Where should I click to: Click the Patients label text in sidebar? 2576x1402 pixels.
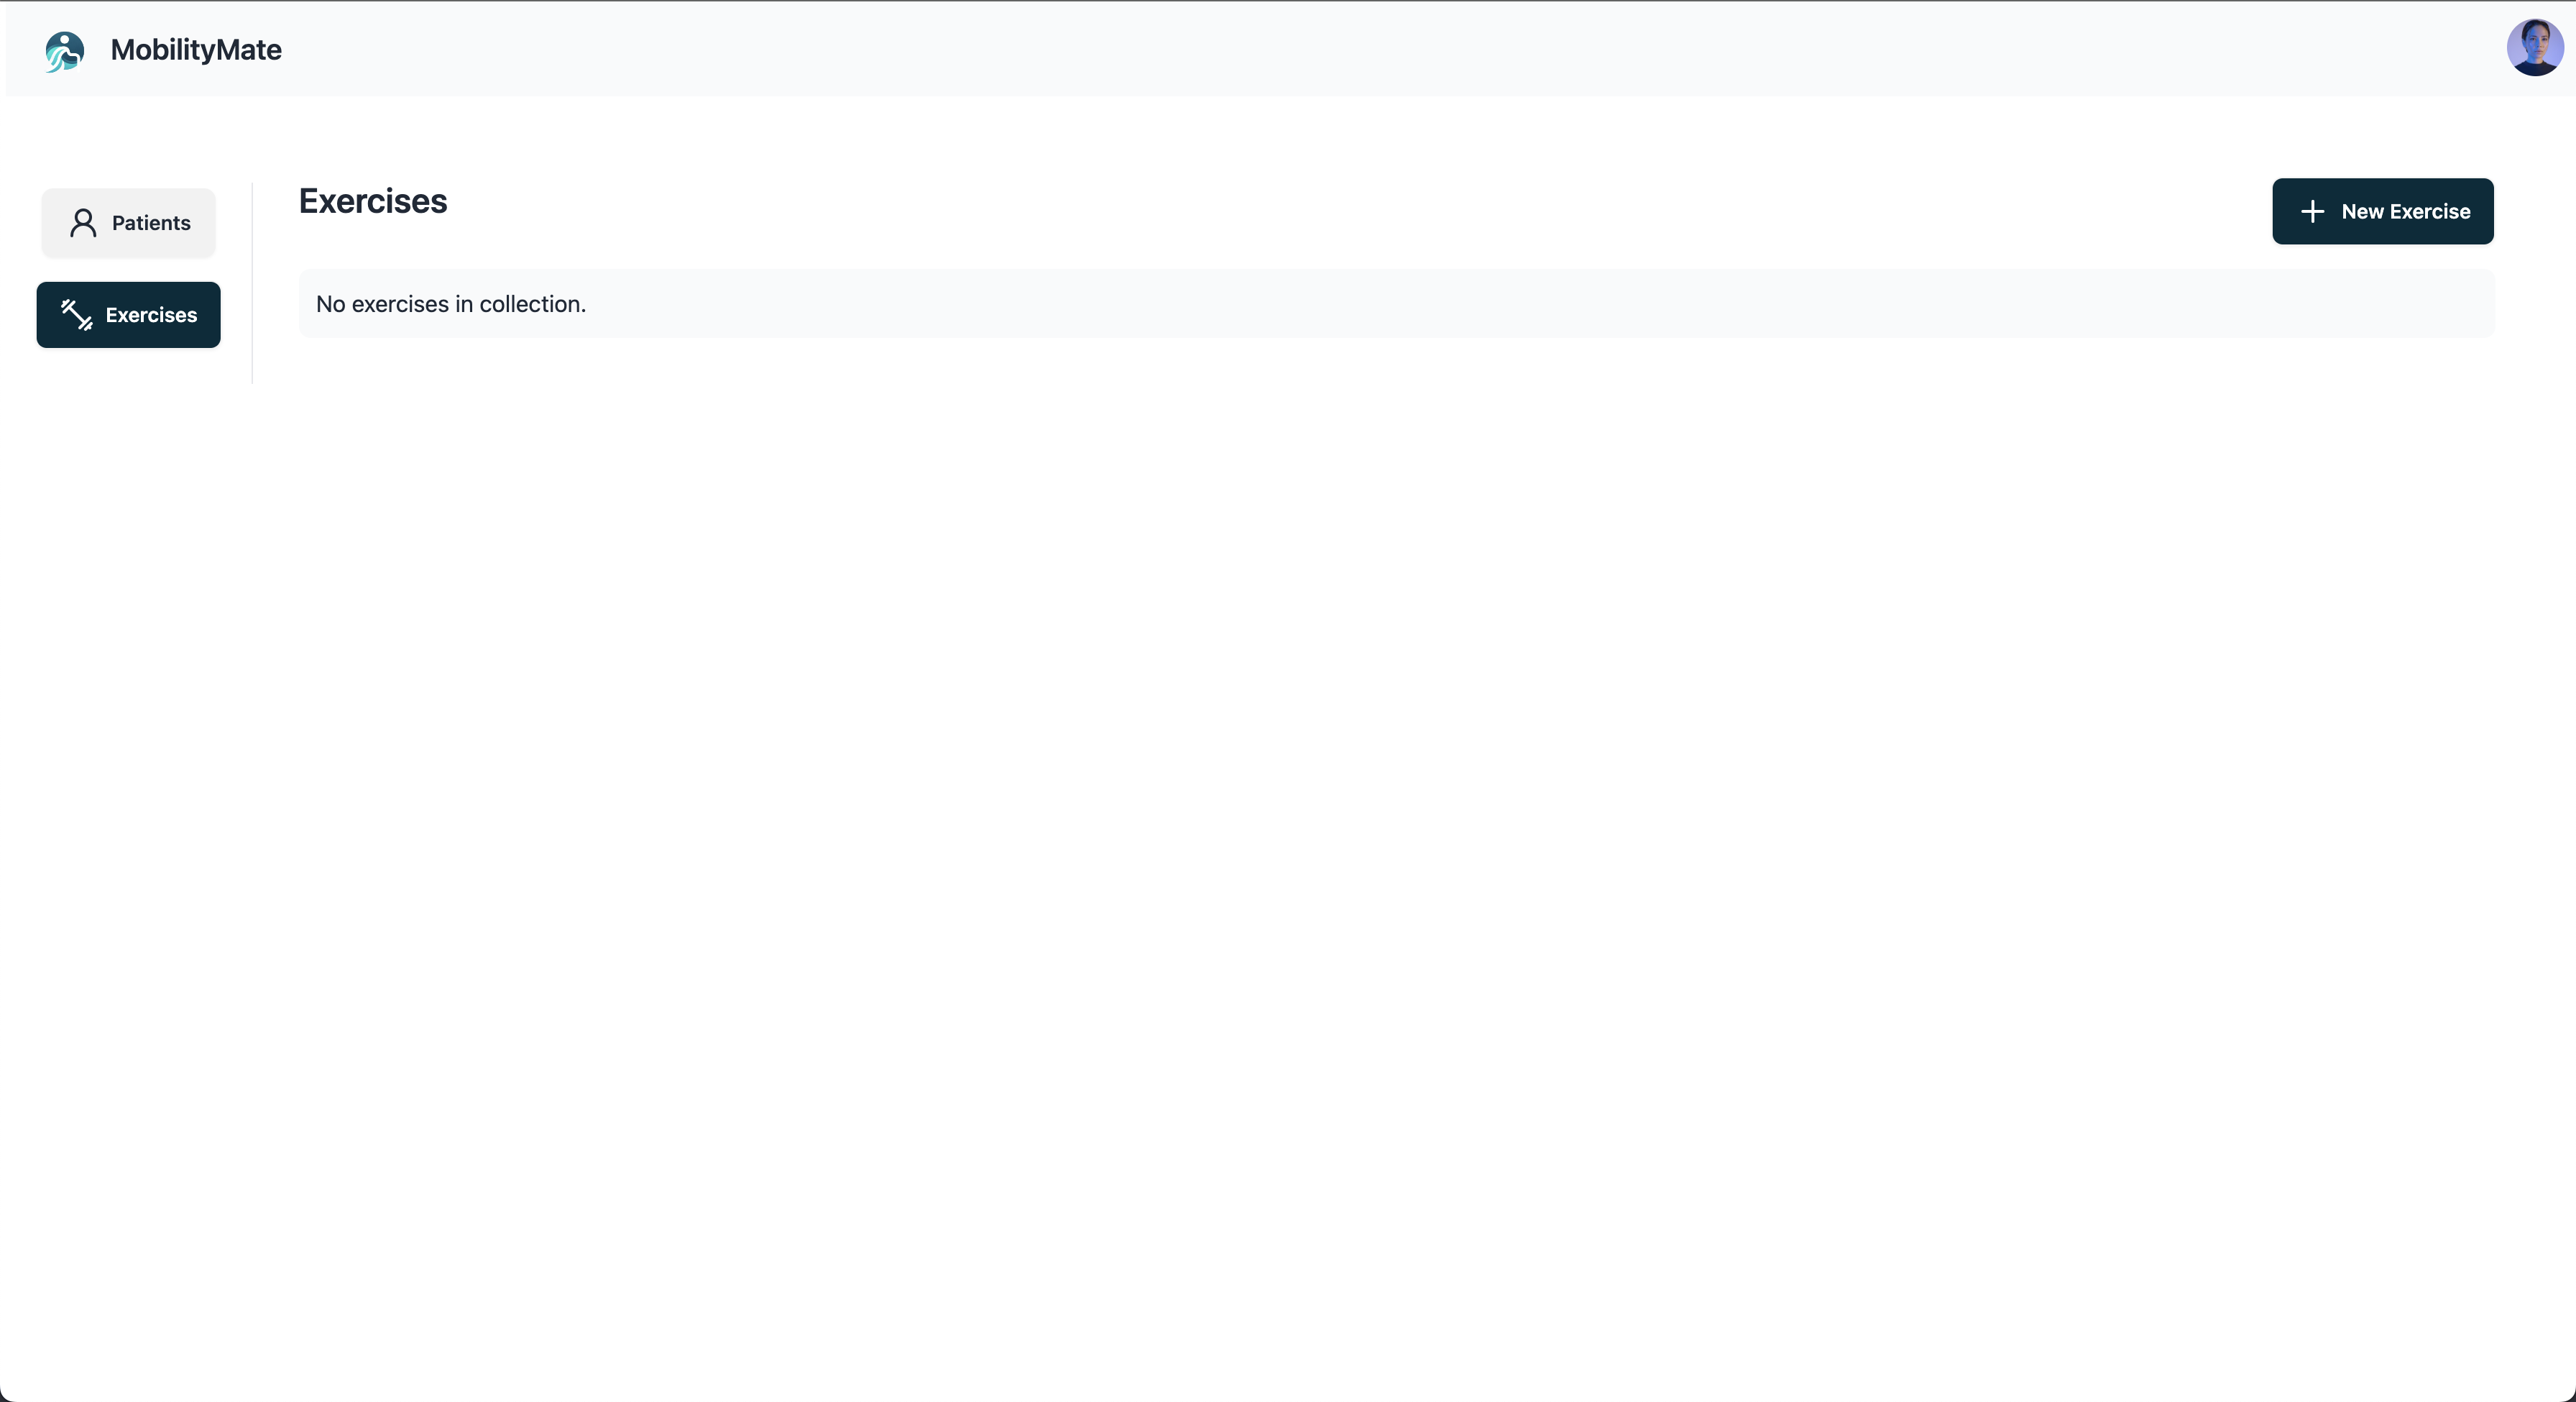click(151, 223)
